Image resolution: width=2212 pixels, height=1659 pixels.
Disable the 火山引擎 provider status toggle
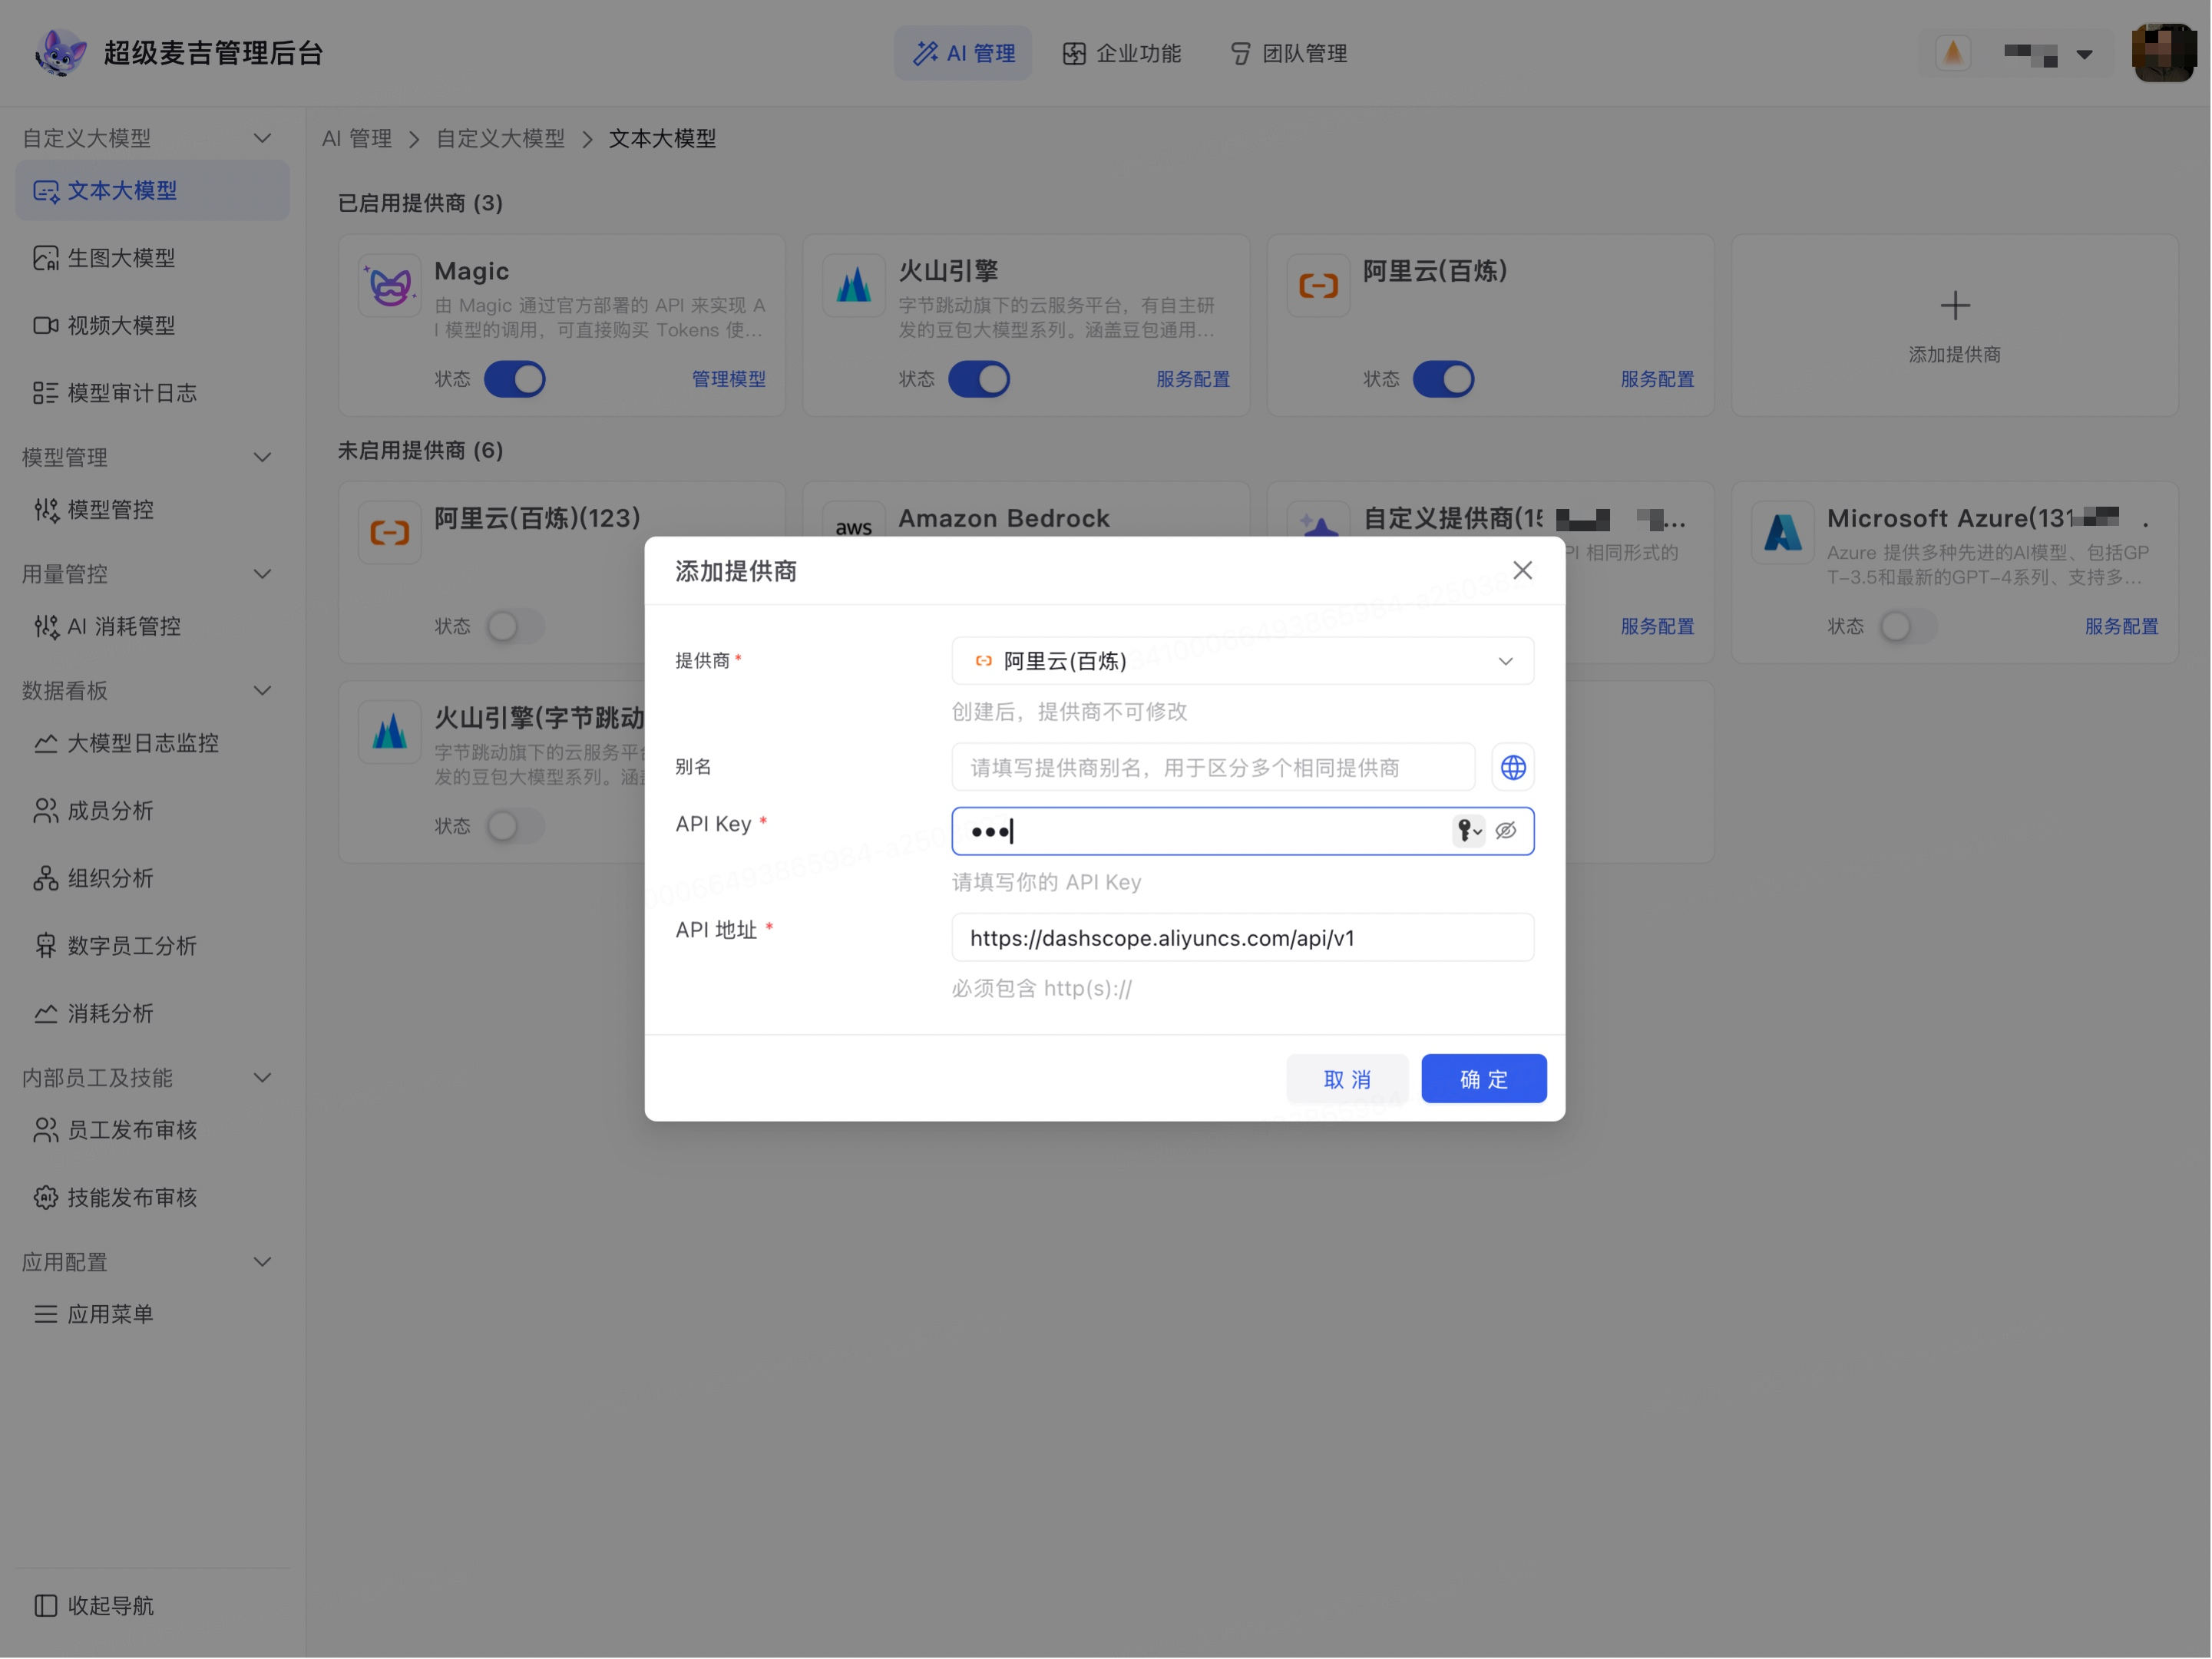[979, 379]
